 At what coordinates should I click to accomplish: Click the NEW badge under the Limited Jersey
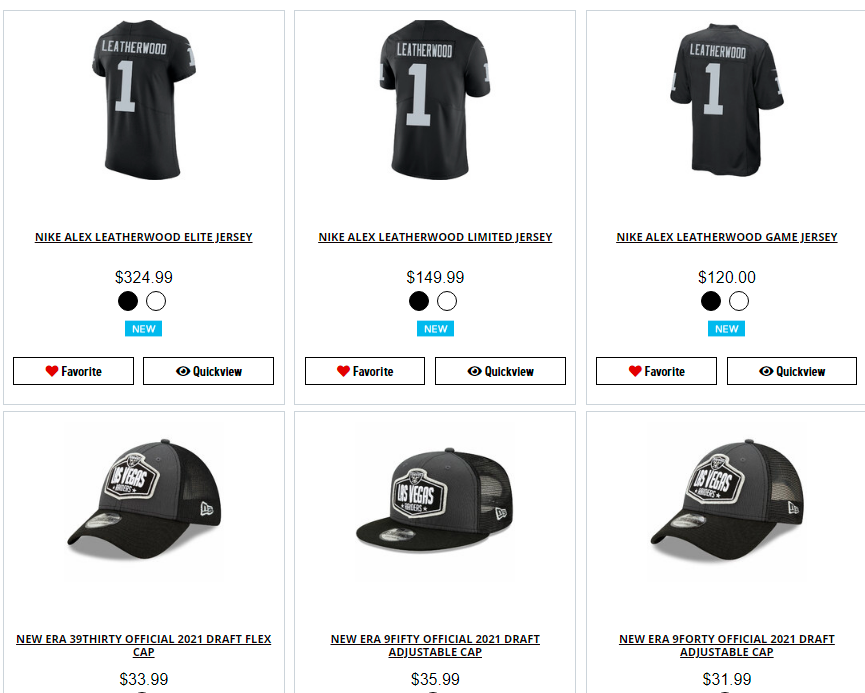tap(435, 329)
